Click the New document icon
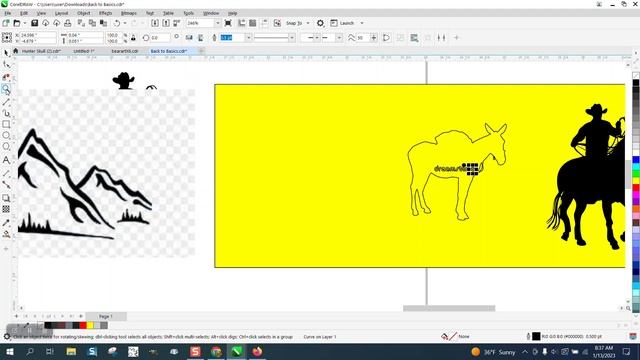 tap(6, 23)
